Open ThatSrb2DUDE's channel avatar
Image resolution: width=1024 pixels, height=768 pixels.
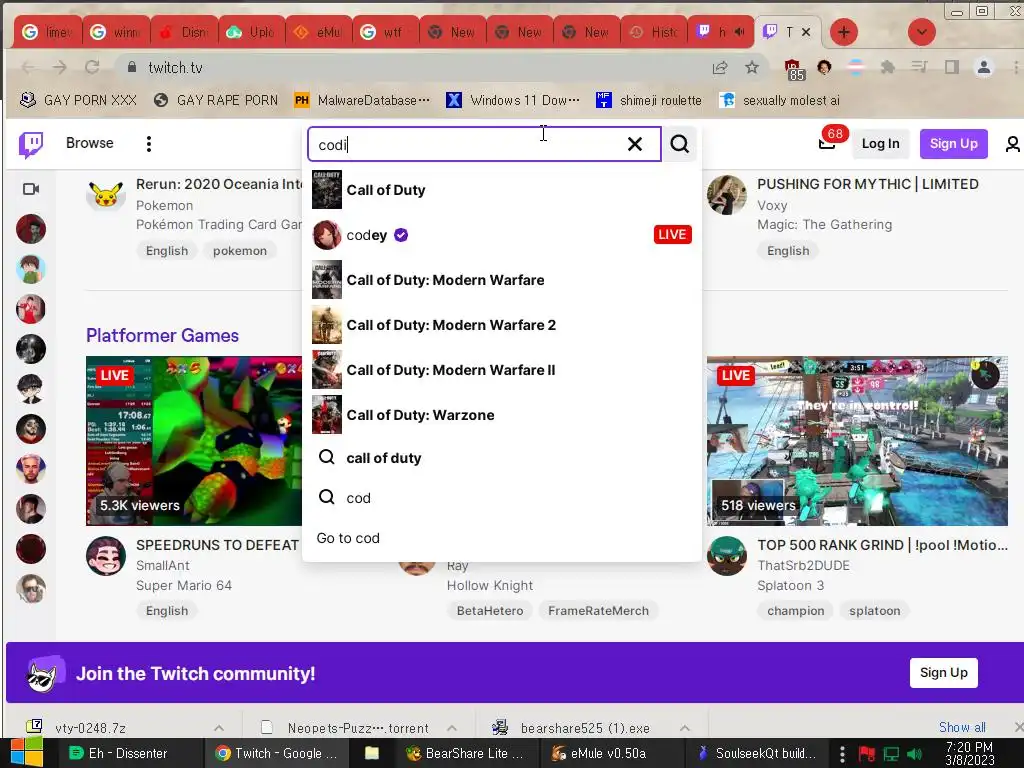(726, 556)
